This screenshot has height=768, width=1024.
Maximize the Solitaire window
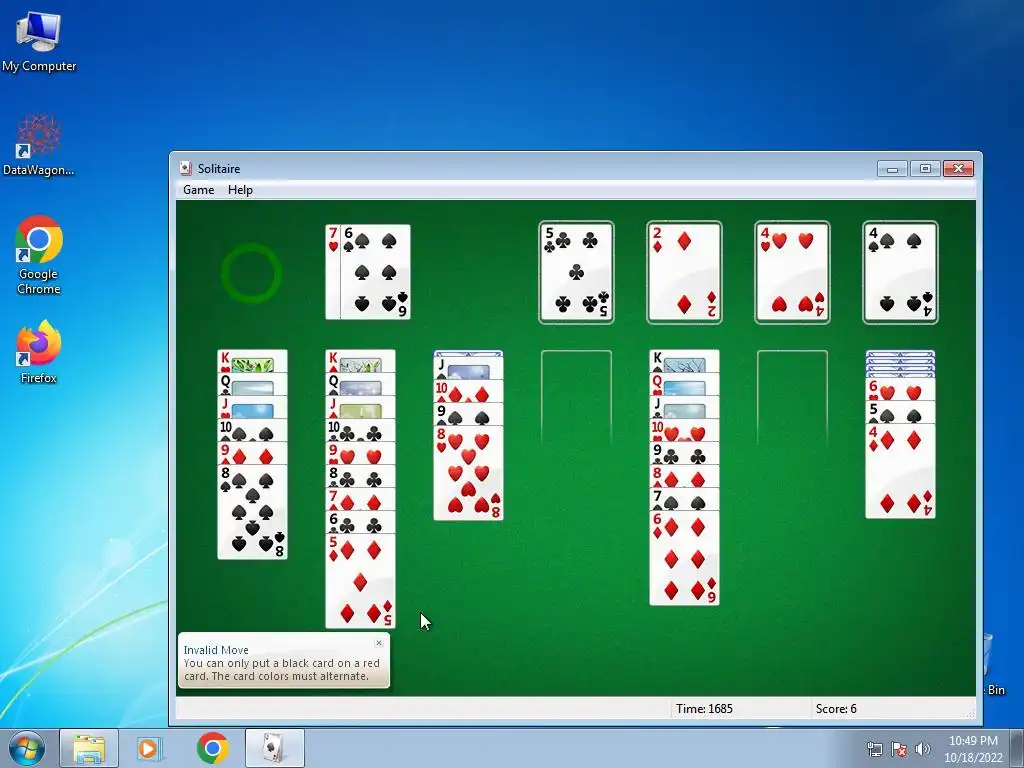(925, 168)
